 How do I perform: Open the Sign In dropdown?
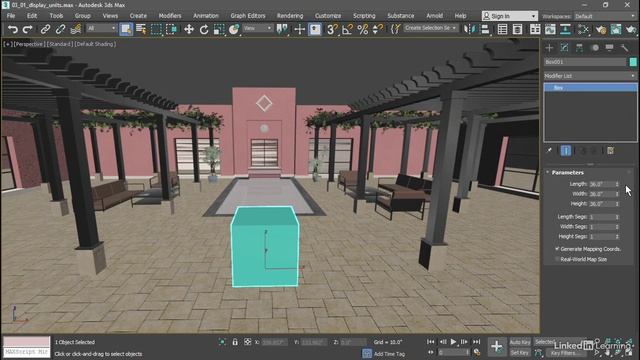[x=509, y=16]
